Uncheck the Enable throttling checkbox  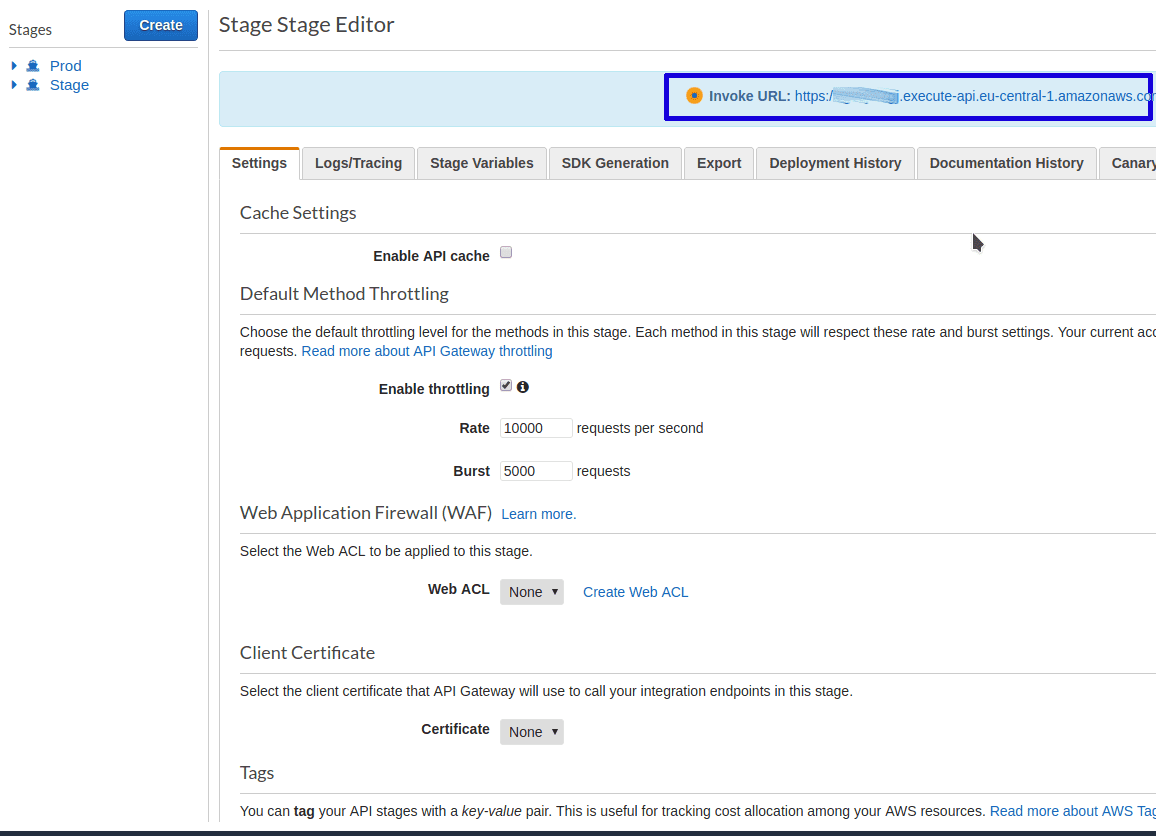pyautogui.click(x=506, y=386)
